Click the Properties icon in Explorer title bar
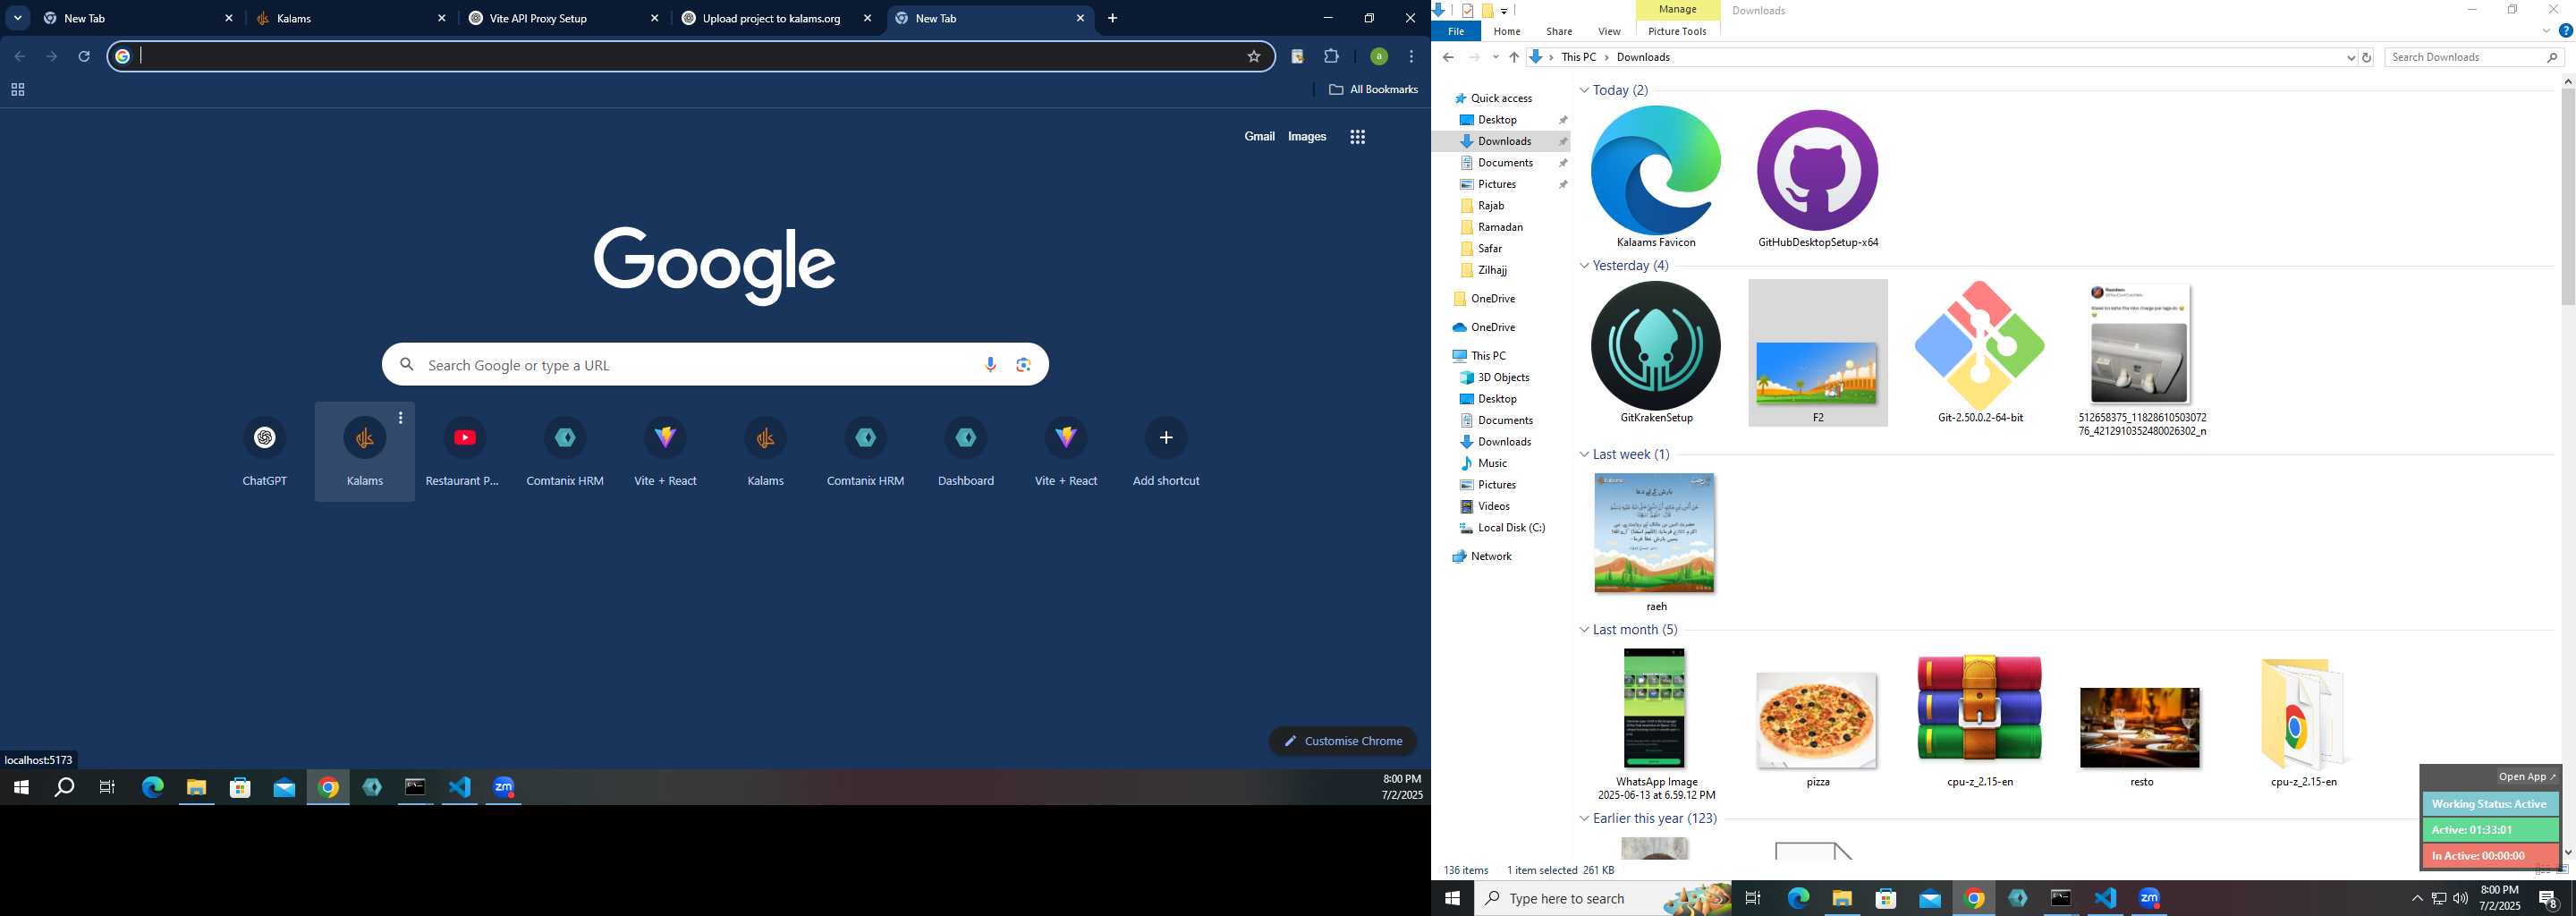Image resolution: width=2576 pixels, height=916 pixels. (x=1467, y=11)
